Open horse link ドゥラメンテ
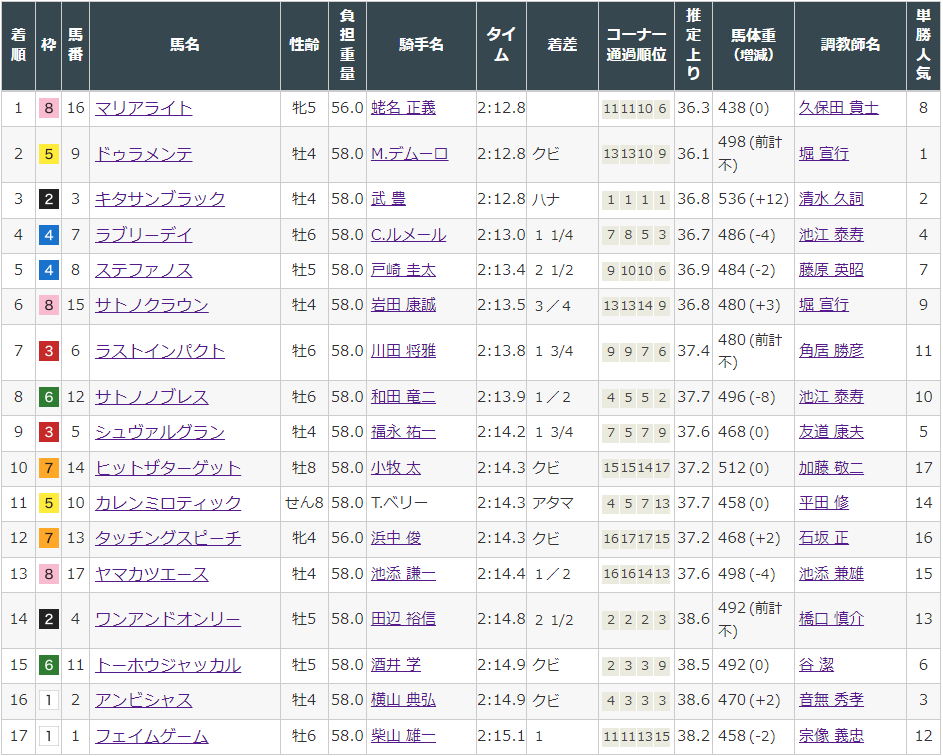Viewport: 943px width, 756px height. (144, 154)
